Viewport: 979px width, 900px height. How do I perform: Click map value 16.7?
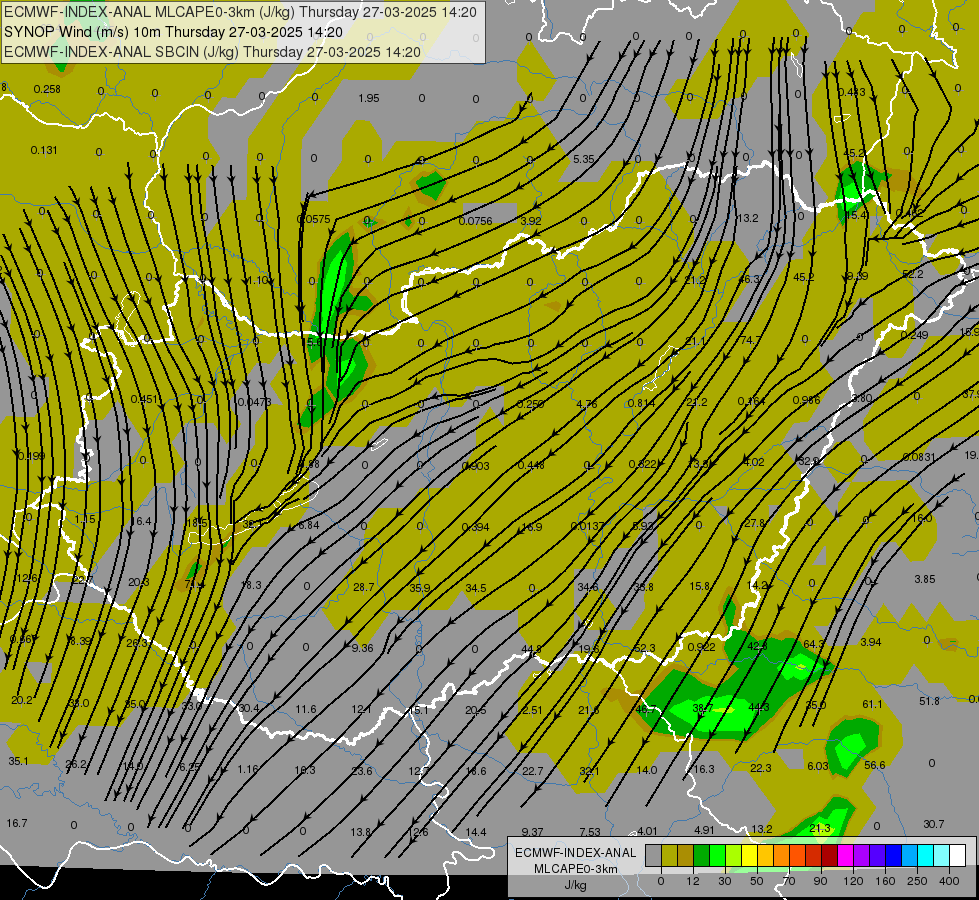tap(17, 823)
